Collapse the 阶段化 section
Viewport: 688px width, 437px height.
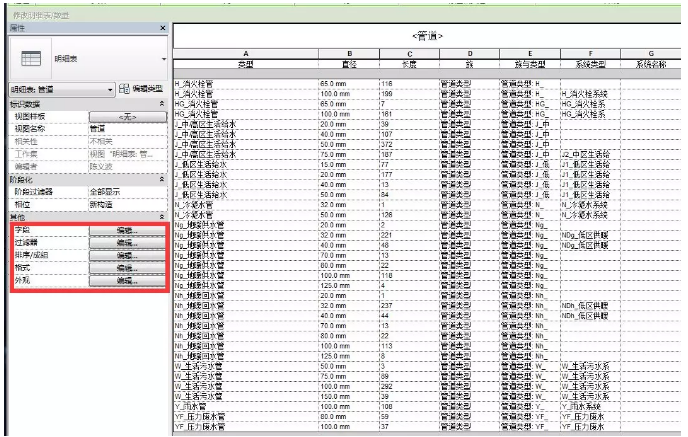coord(162,179)
